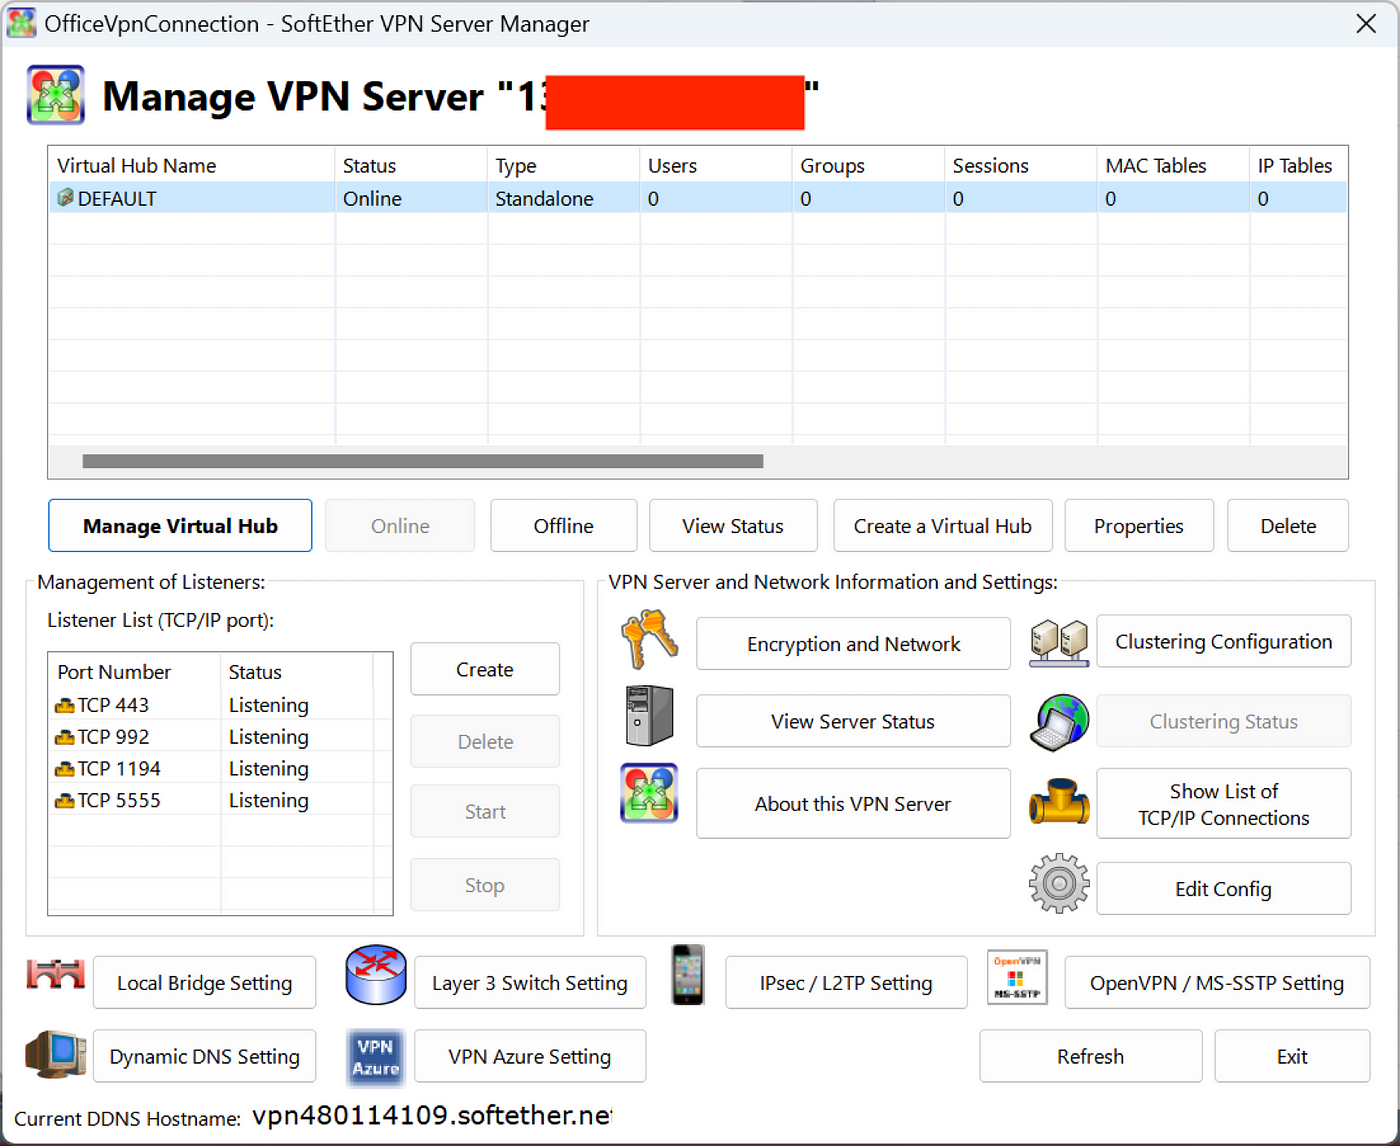Sort by Virtual Hub Name column header
1400x1146 pixels.
click(191, 165)
